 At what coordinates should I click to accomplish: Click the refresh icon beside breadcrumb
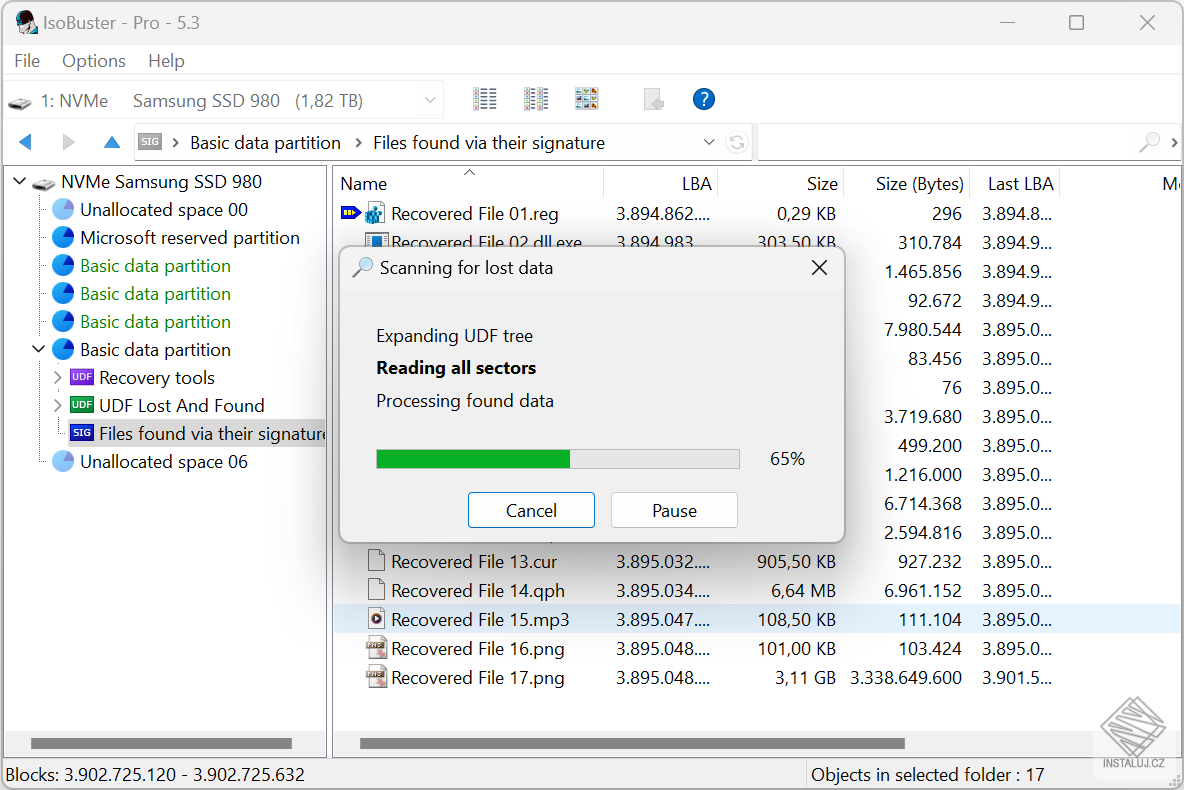(737, 142)
